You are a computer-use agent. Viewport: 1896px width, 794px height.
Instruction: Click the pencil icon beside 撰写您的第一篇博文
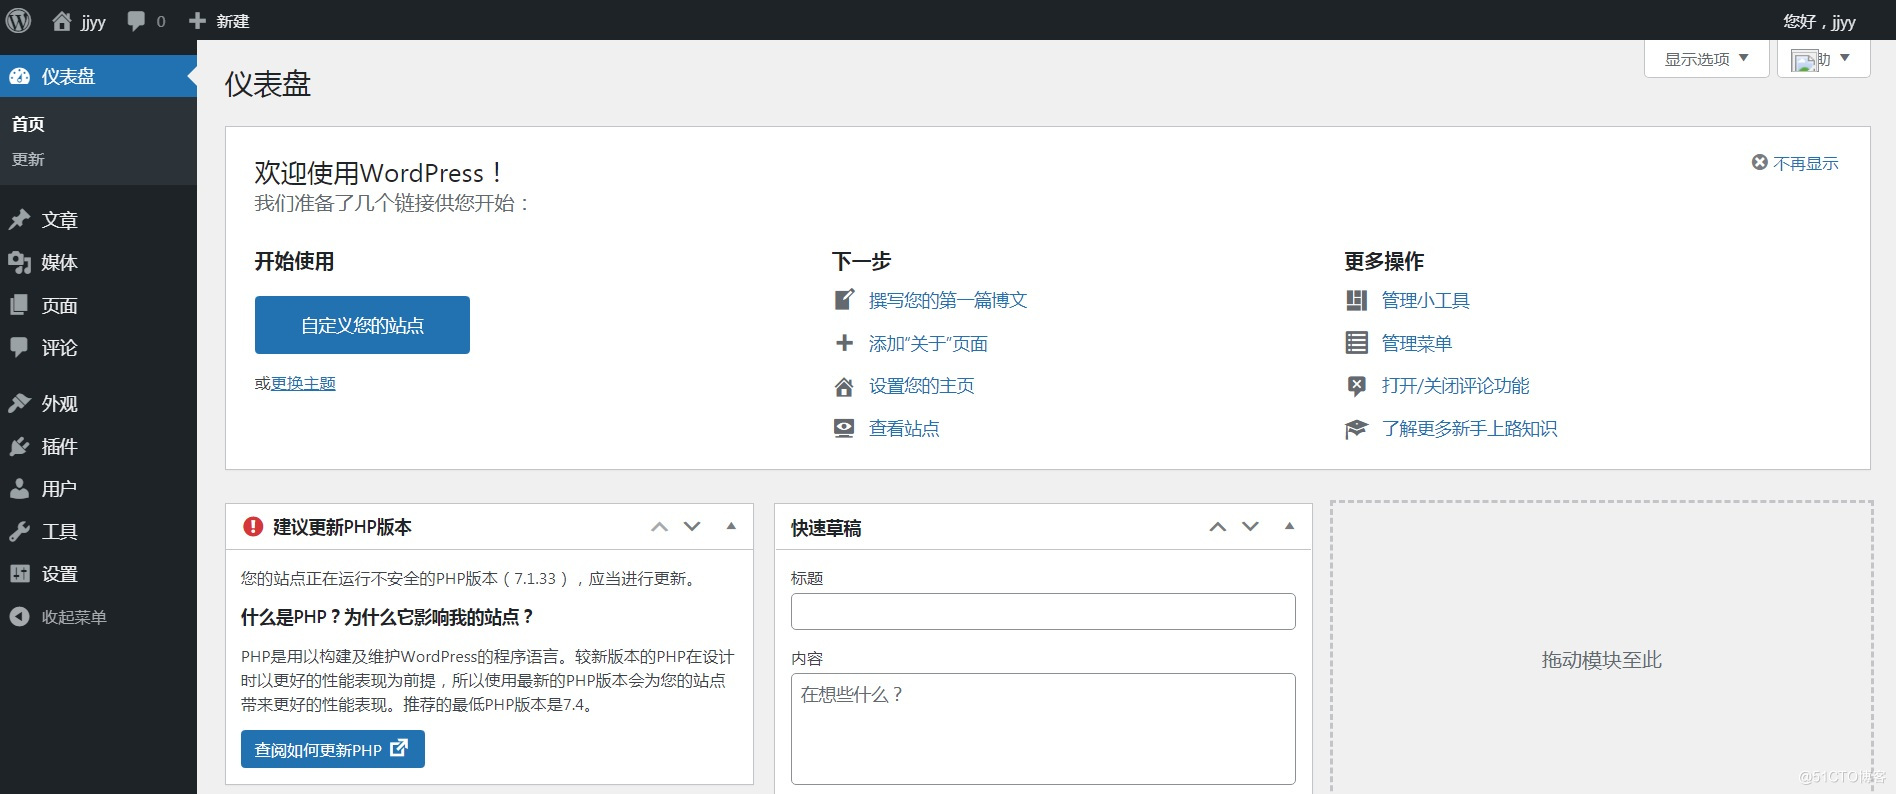[844, 300]
